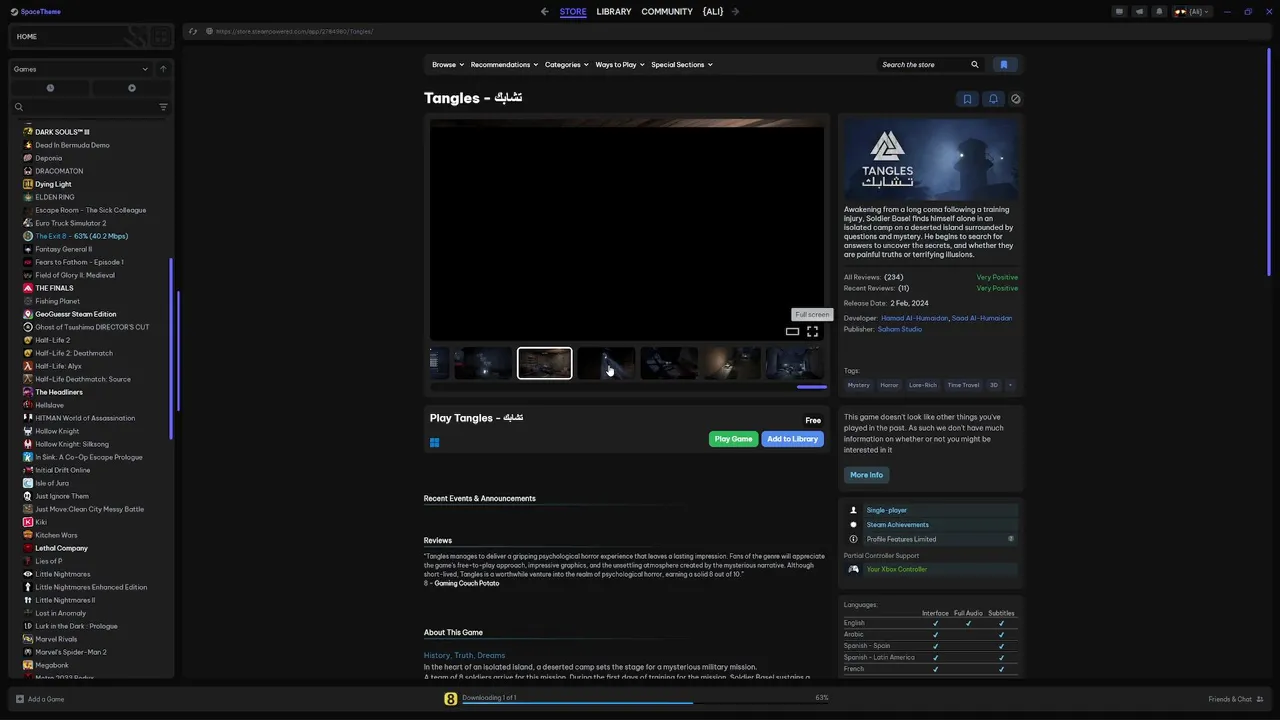Select ELDEN RING in the library list
The image size is (1280, 720).
click(55, 197)
